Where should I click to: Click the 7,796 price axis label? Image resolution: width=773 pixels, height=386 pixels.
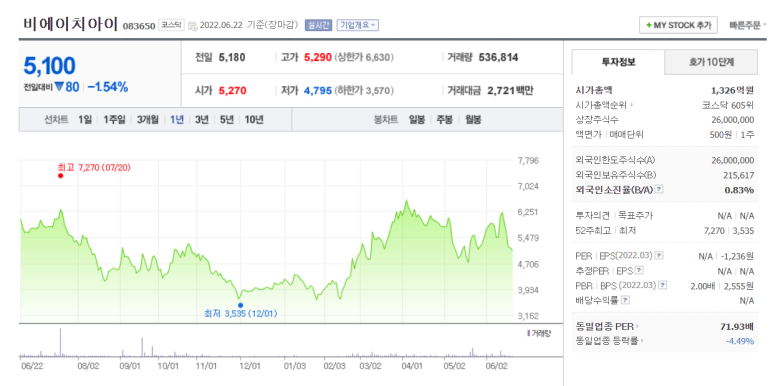pos(528,160)
